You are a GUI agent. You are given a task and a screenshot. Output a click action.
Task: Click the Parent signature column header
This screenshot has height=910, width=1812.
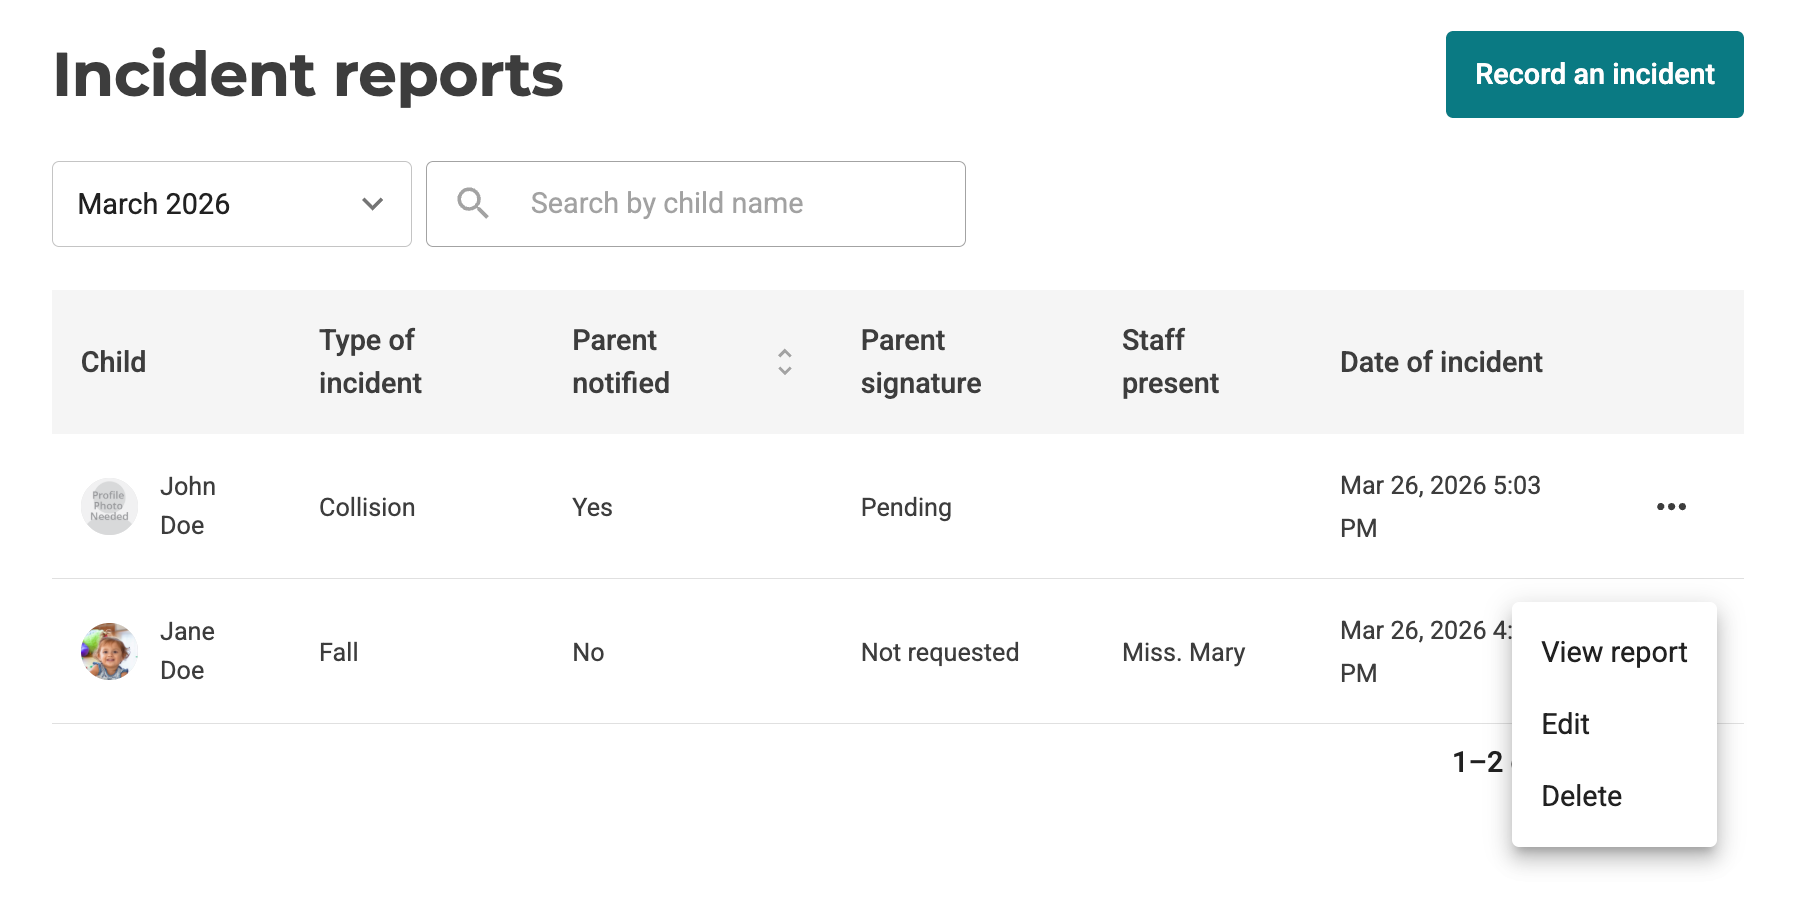point(921,361)
